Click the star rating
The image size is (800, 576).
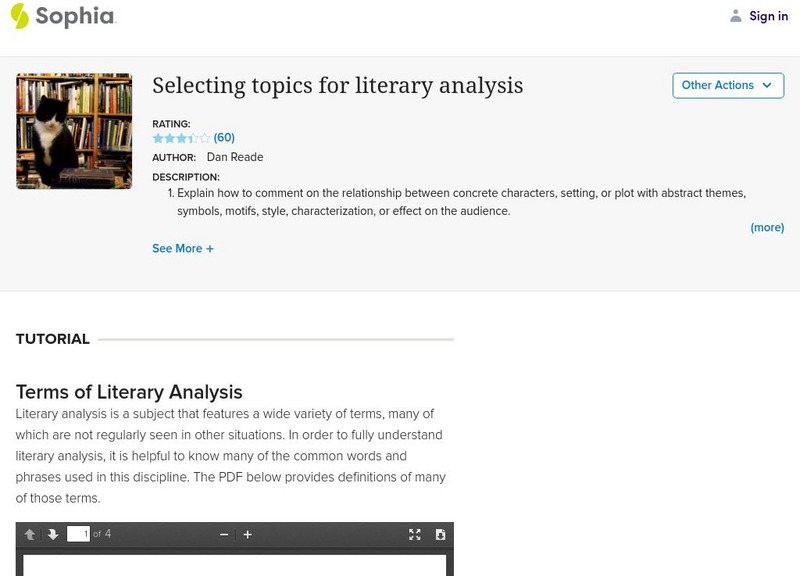181,138
